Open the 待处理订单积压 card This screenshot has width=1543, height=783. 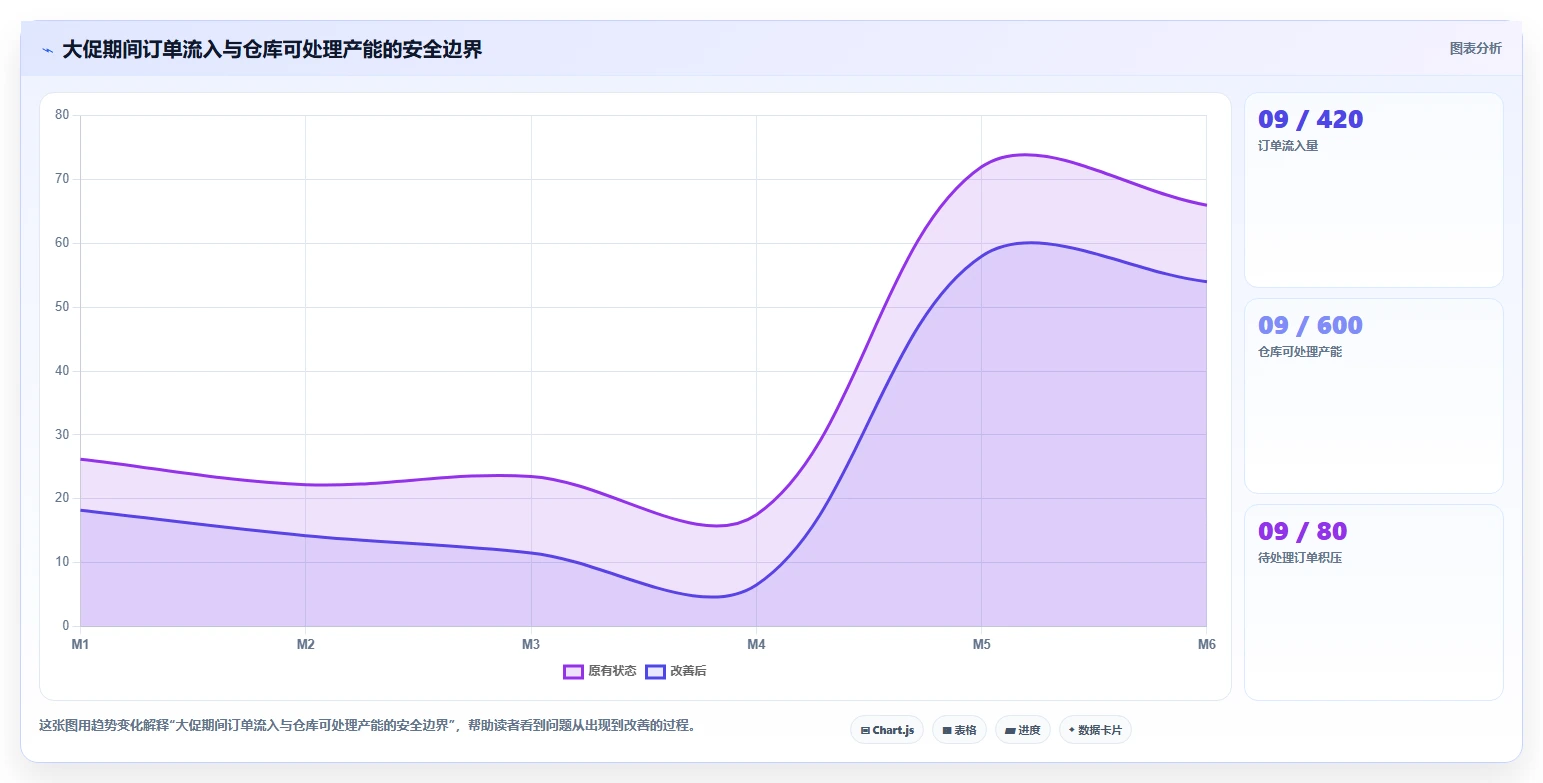click(x=1373, y=602)
